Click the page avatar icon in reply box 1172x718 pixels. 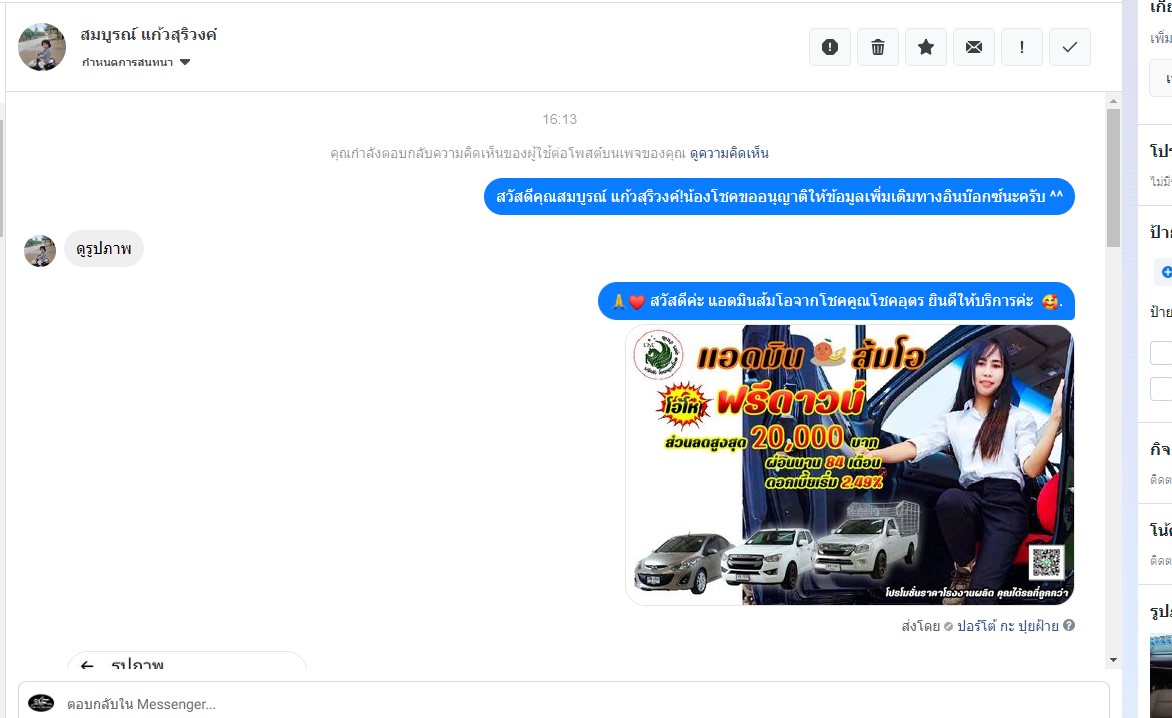point(41,703)
